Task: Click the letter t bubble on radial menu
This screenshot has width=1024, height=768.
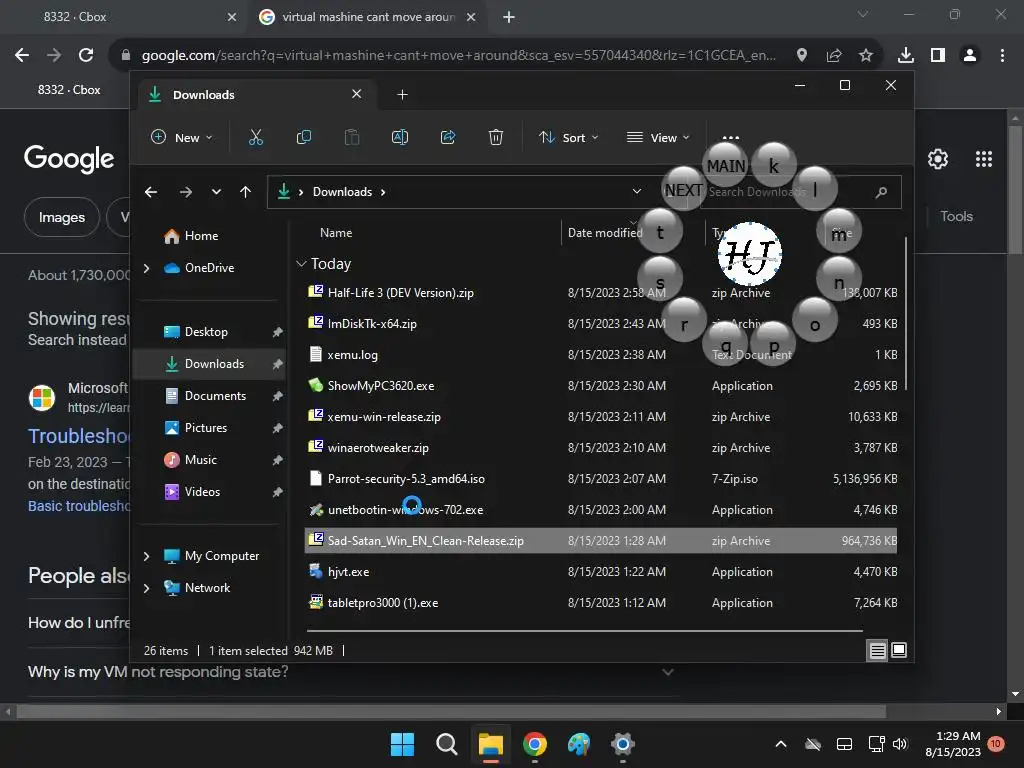Action: 660,232
